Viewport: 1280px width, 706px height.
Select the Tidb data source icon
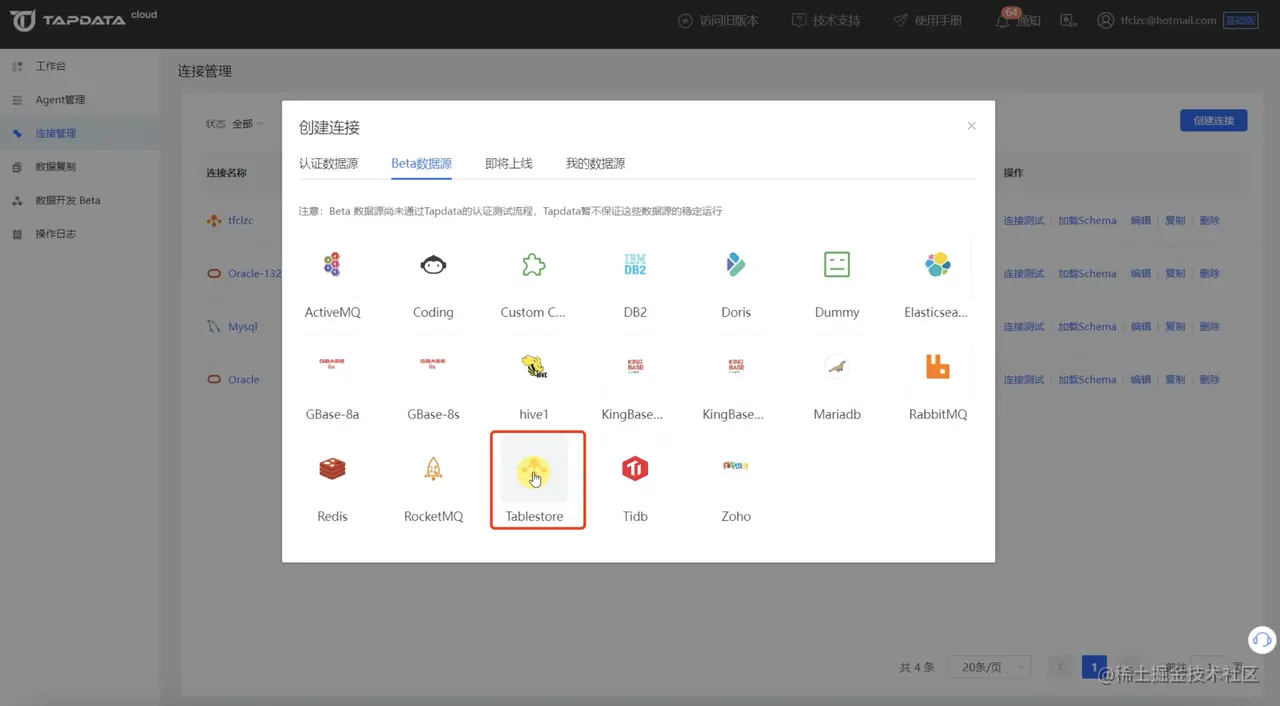(635, 468)
